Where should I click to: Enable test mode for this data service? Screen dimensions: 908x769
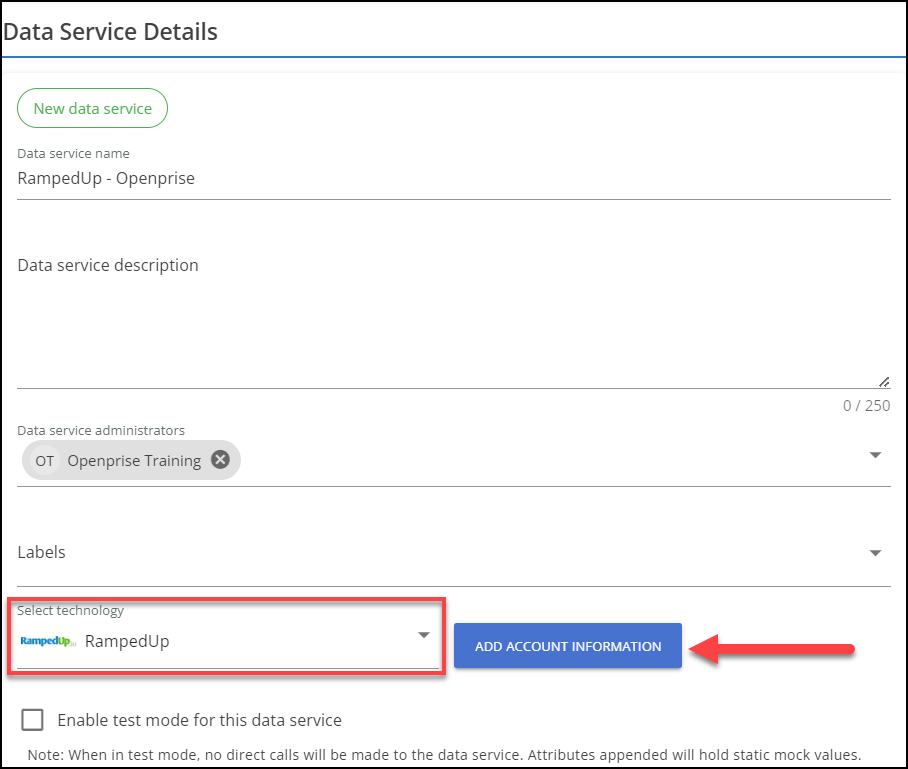[x=33, y=720]
